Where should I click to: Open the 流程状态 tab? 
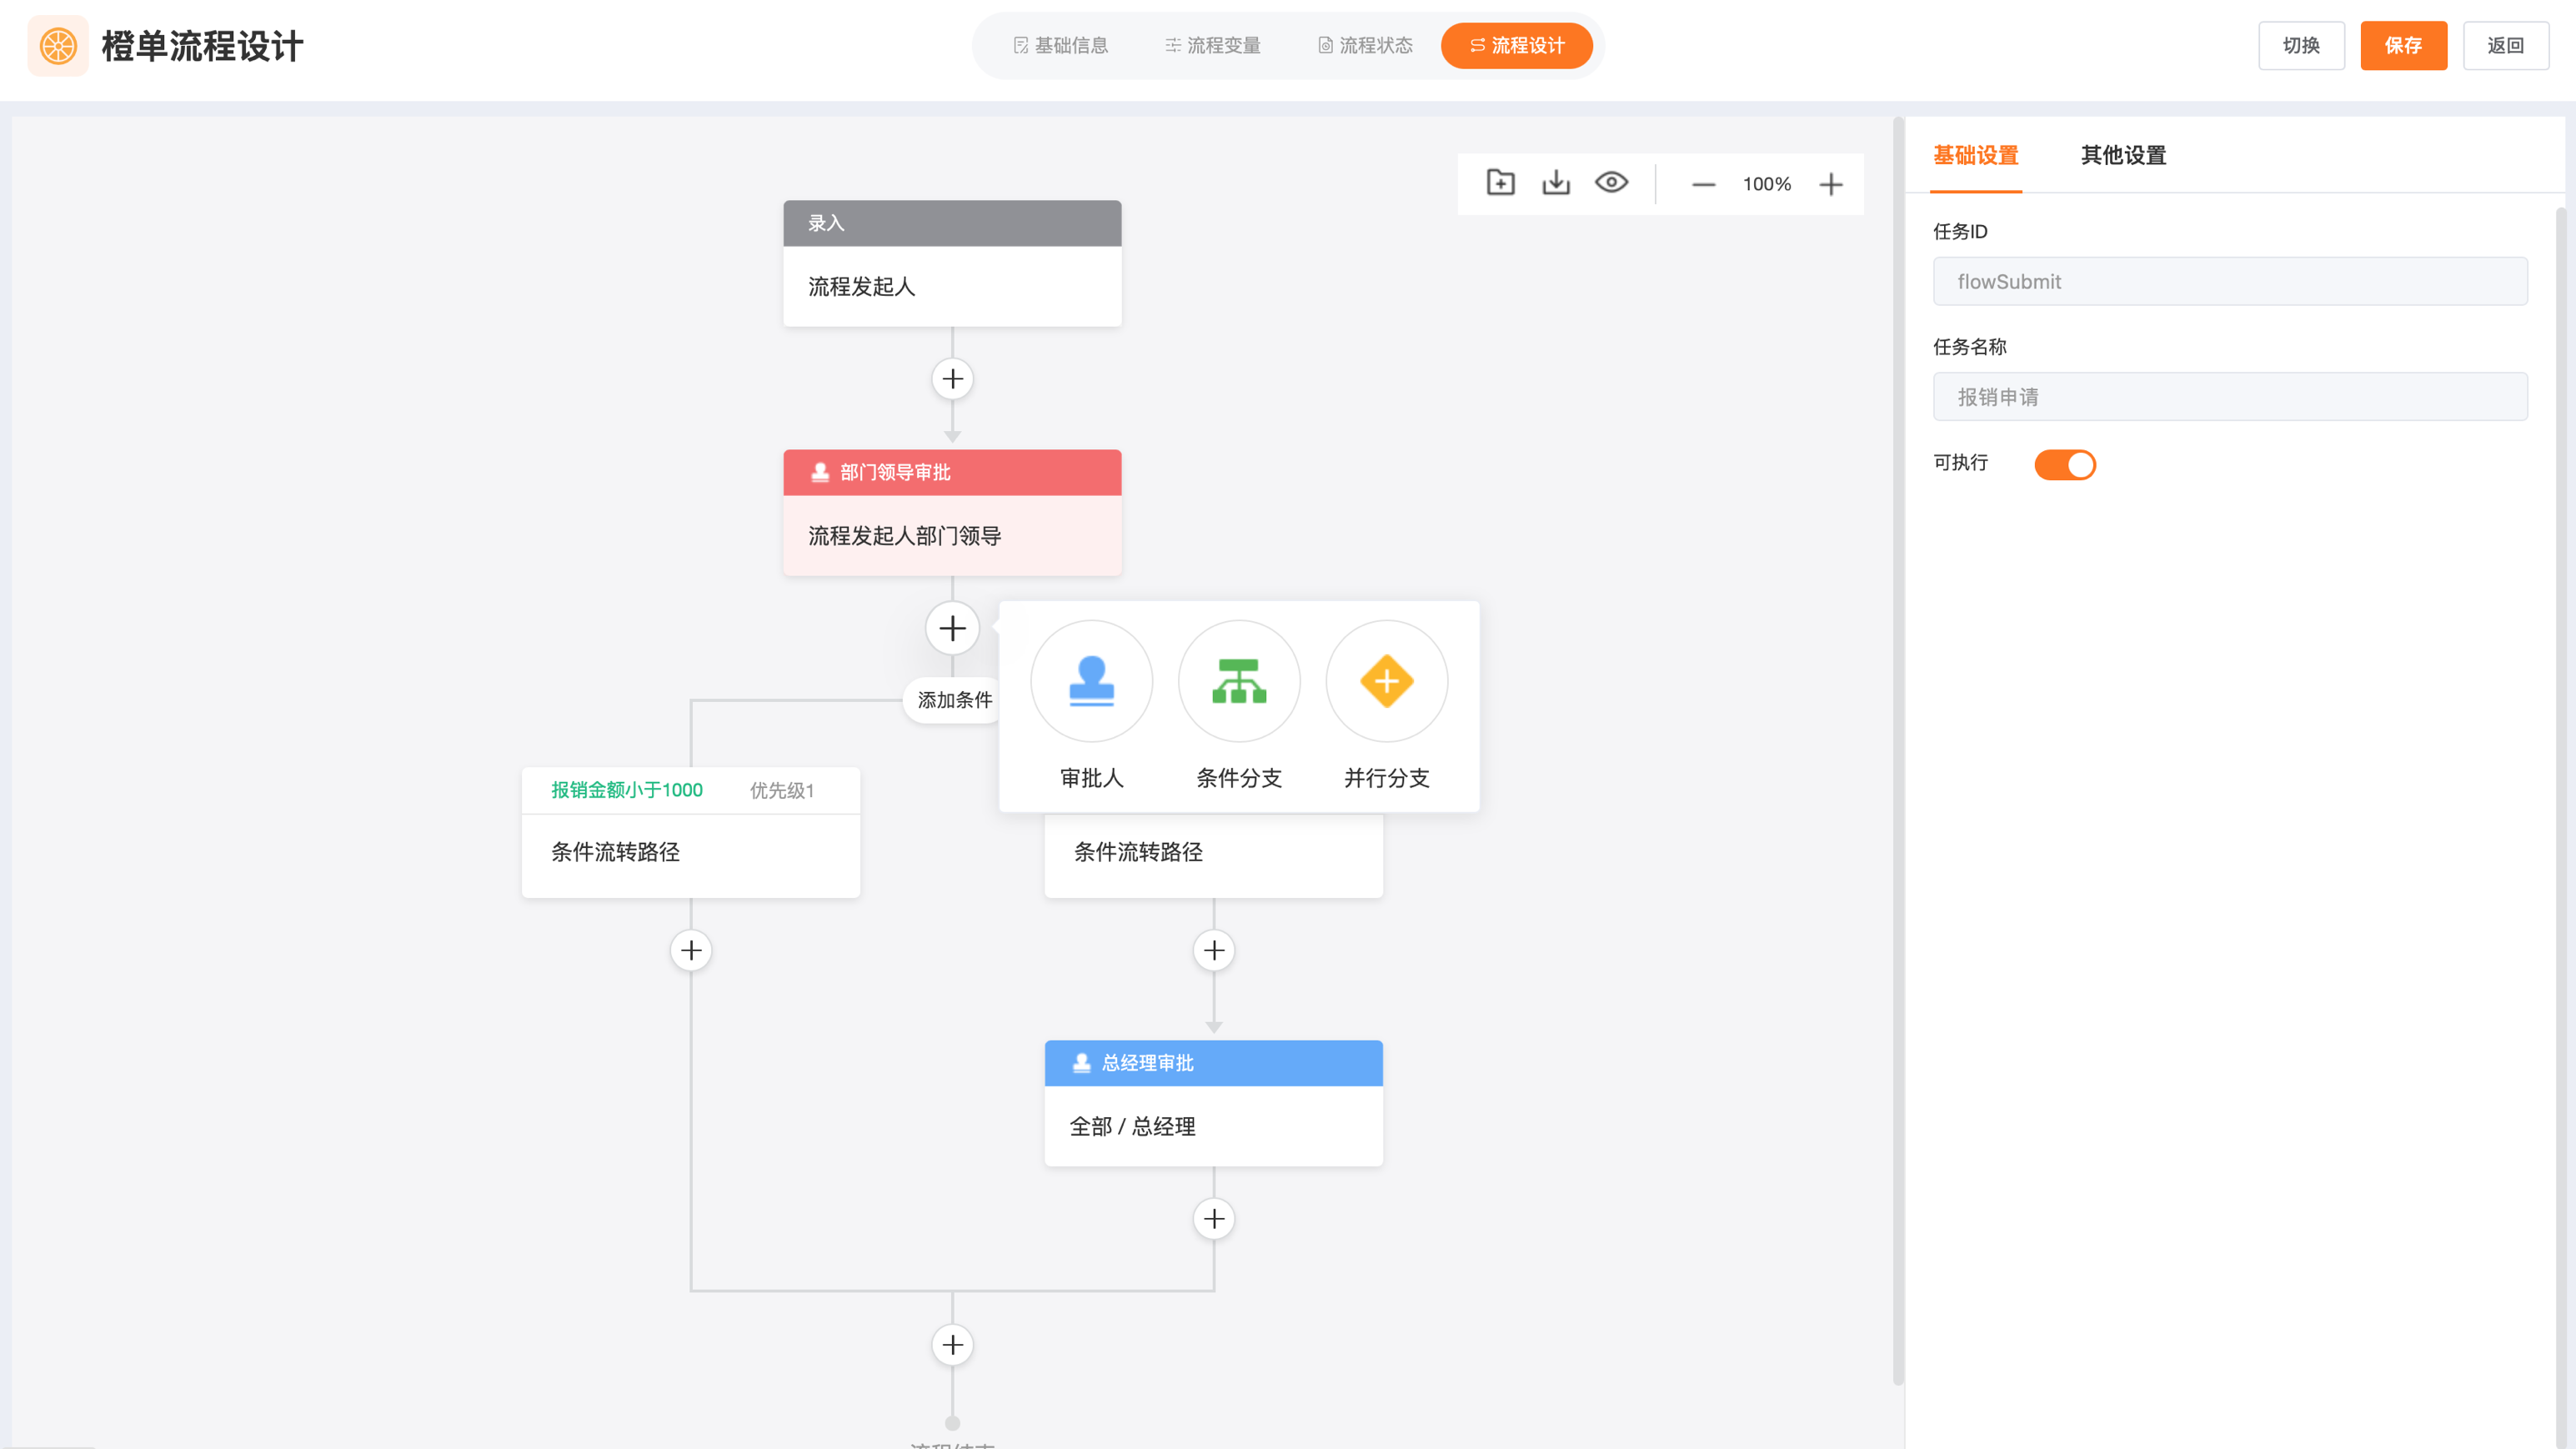click(1365, 46)
